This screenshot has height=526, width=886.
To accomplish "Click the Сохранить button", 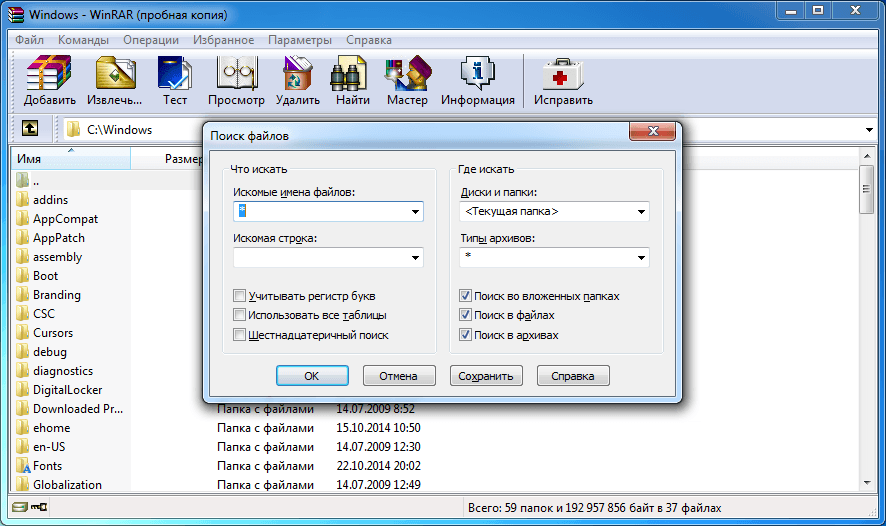I will (486, 376).
